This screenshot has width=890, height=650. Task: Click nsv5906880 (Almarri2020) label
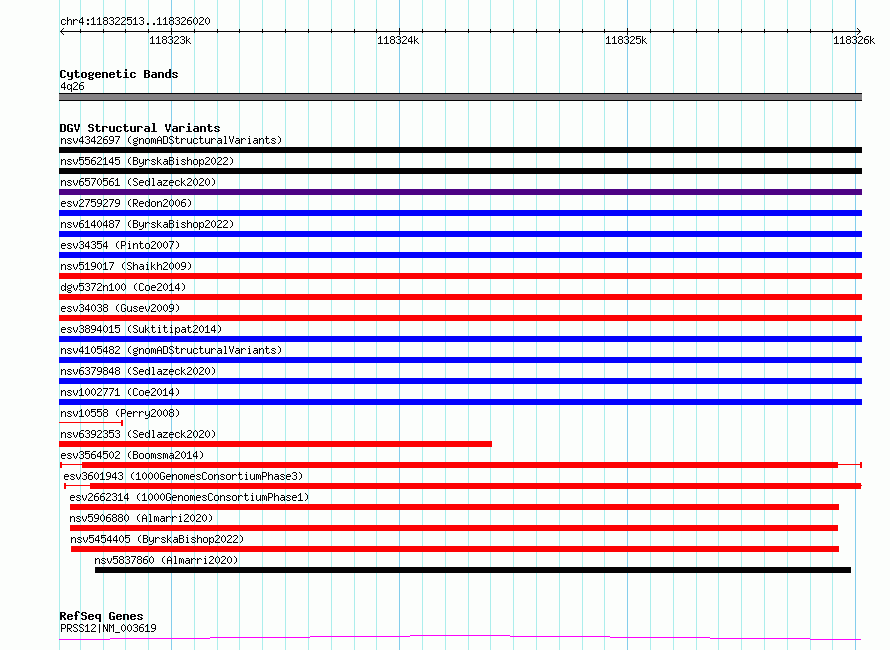(141, 518)
